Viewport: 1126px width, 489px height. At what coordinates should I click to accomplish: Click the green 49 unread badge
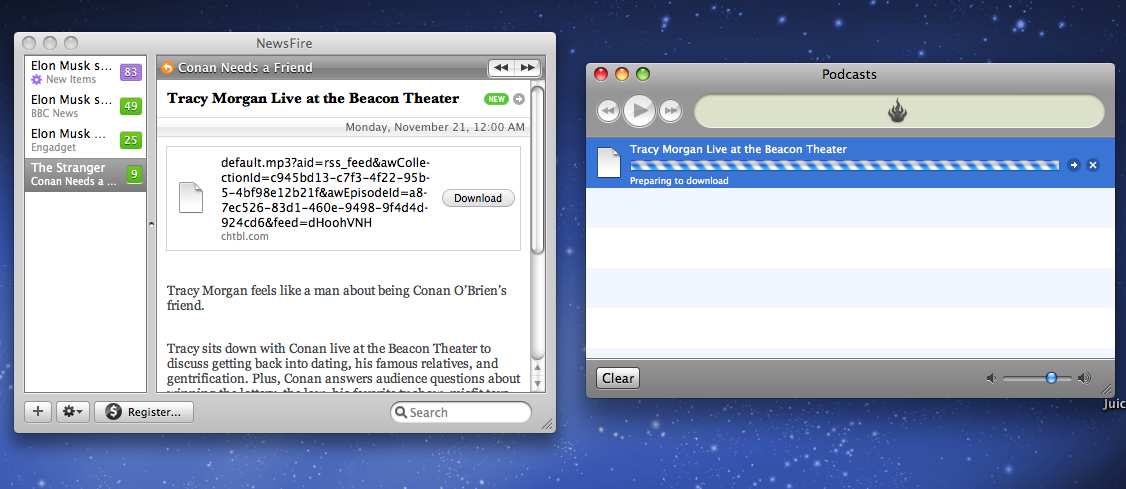131,106
